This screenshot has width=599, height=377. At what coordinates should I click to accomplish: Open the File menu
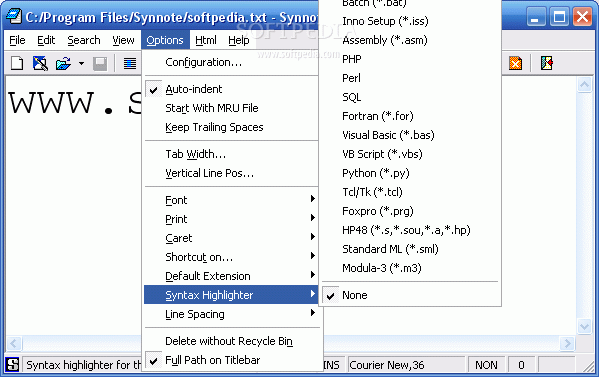click(17, 40)
